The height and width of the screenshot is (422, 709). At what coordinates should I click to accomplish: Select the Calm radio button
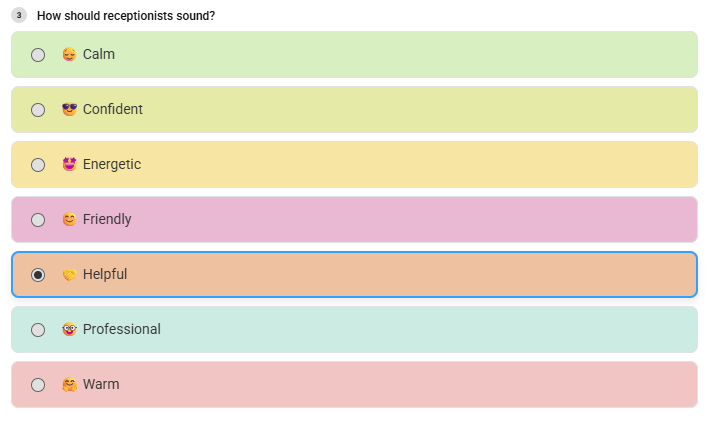38,55
